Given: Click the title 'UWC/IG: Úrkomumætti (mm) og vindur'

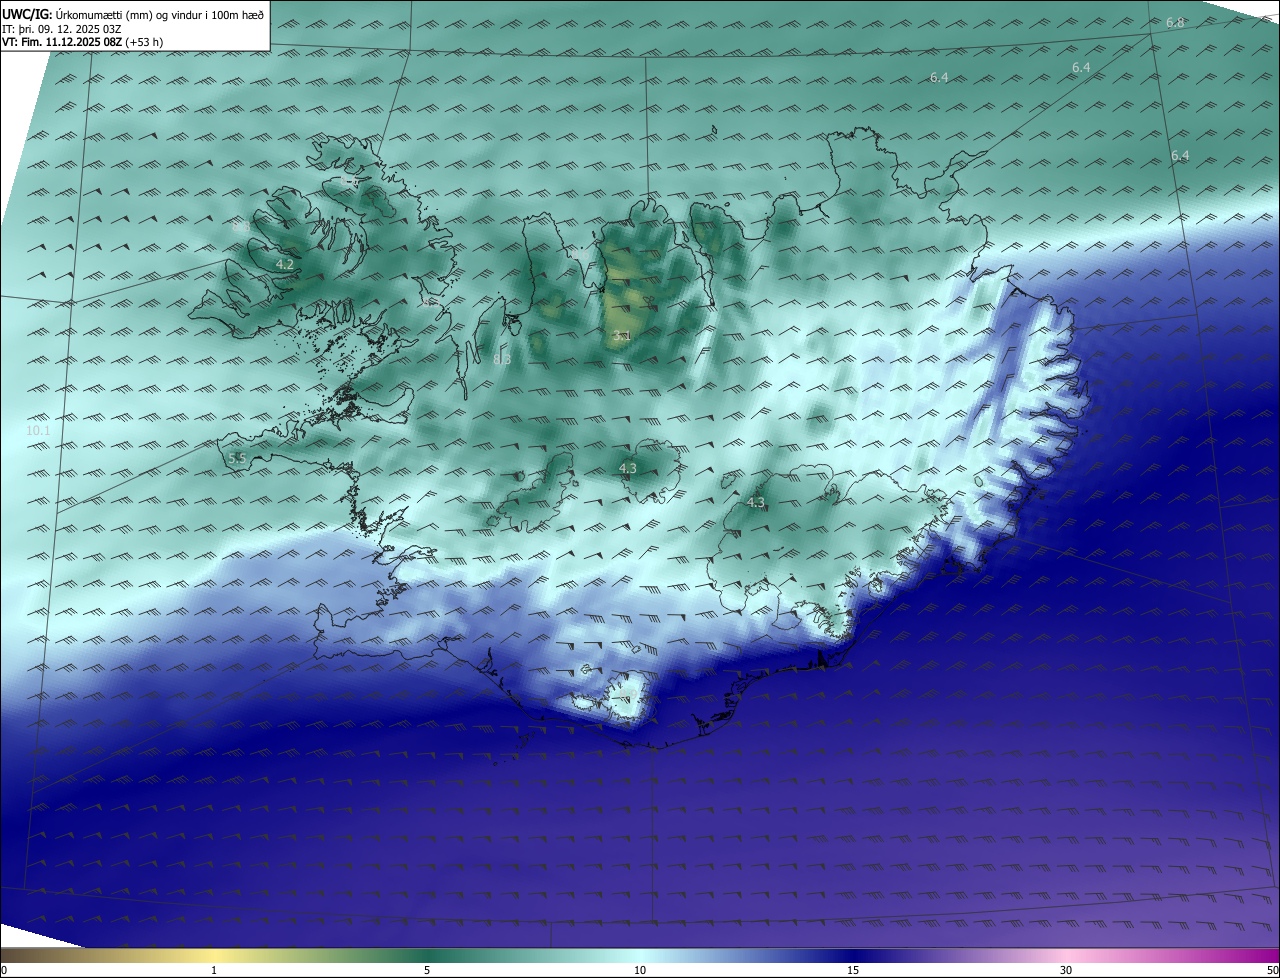Looking at the screenshot, I should pyautogui.click(x=133, y=14).
